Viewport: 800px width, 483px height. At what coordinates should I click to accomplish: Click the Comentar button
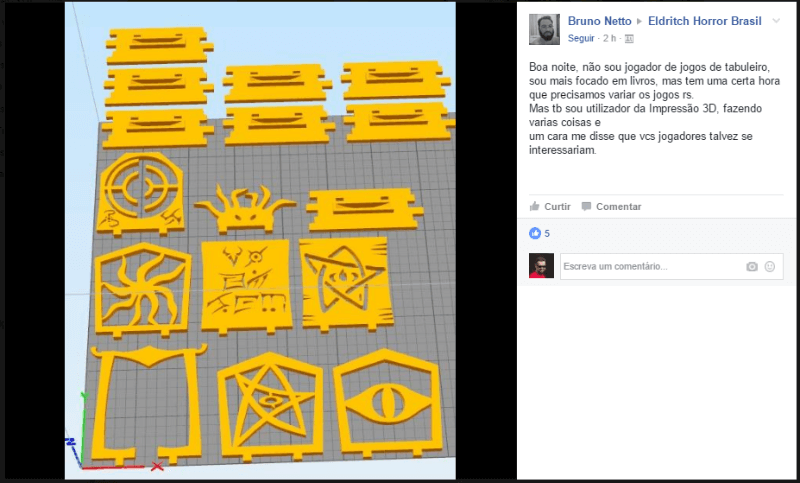tap(611, 206)
